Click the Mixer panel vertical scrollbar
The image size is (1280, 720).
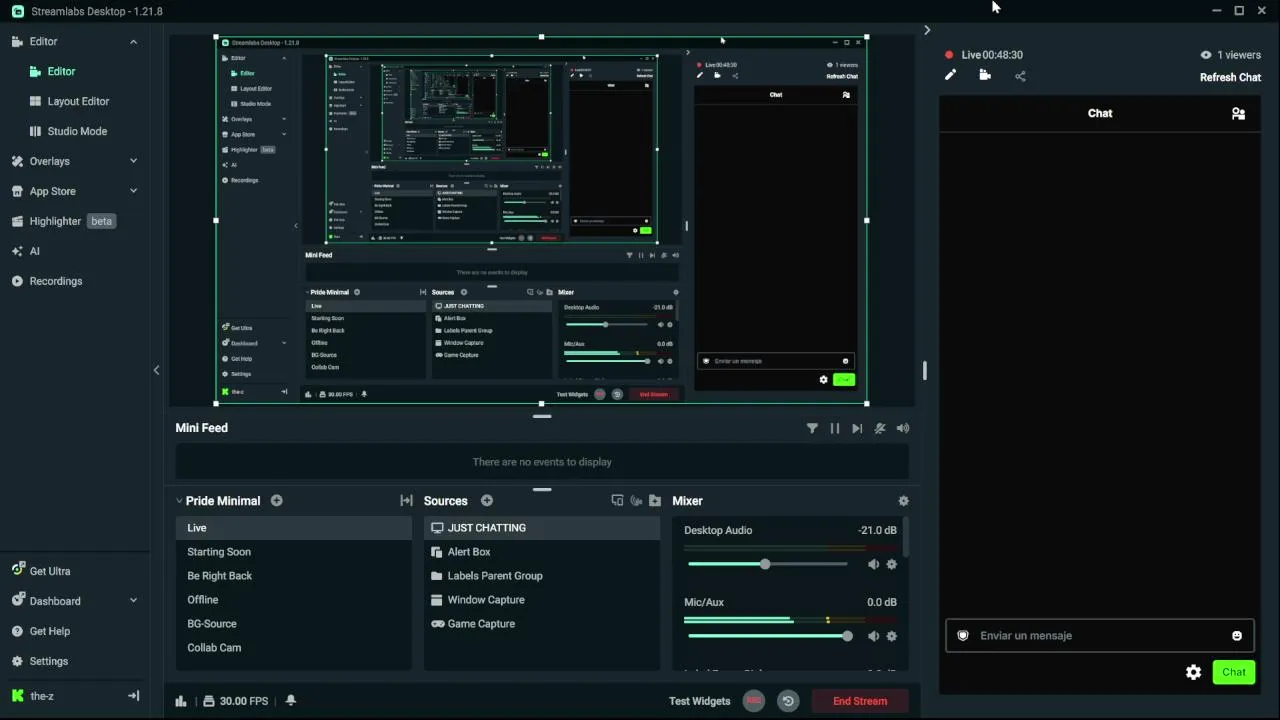click(x=906, y=538)
